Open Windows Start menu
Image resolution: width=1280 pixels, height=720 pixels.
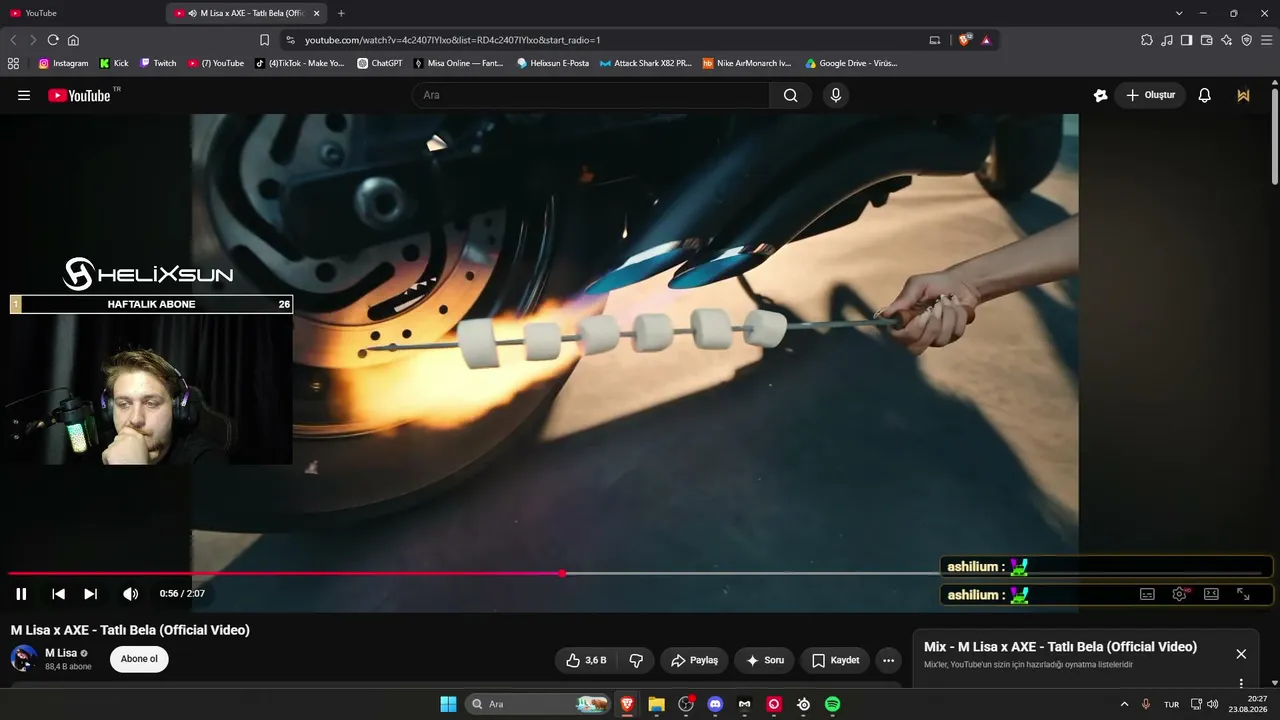tap(448, 704)
